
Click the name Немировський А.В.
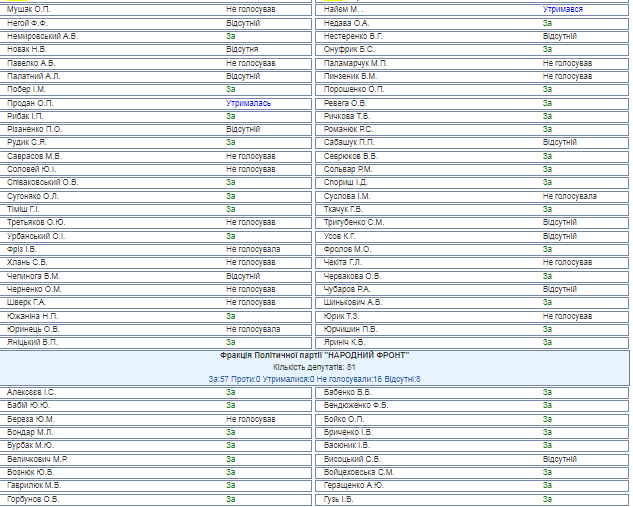pos(41,35)
